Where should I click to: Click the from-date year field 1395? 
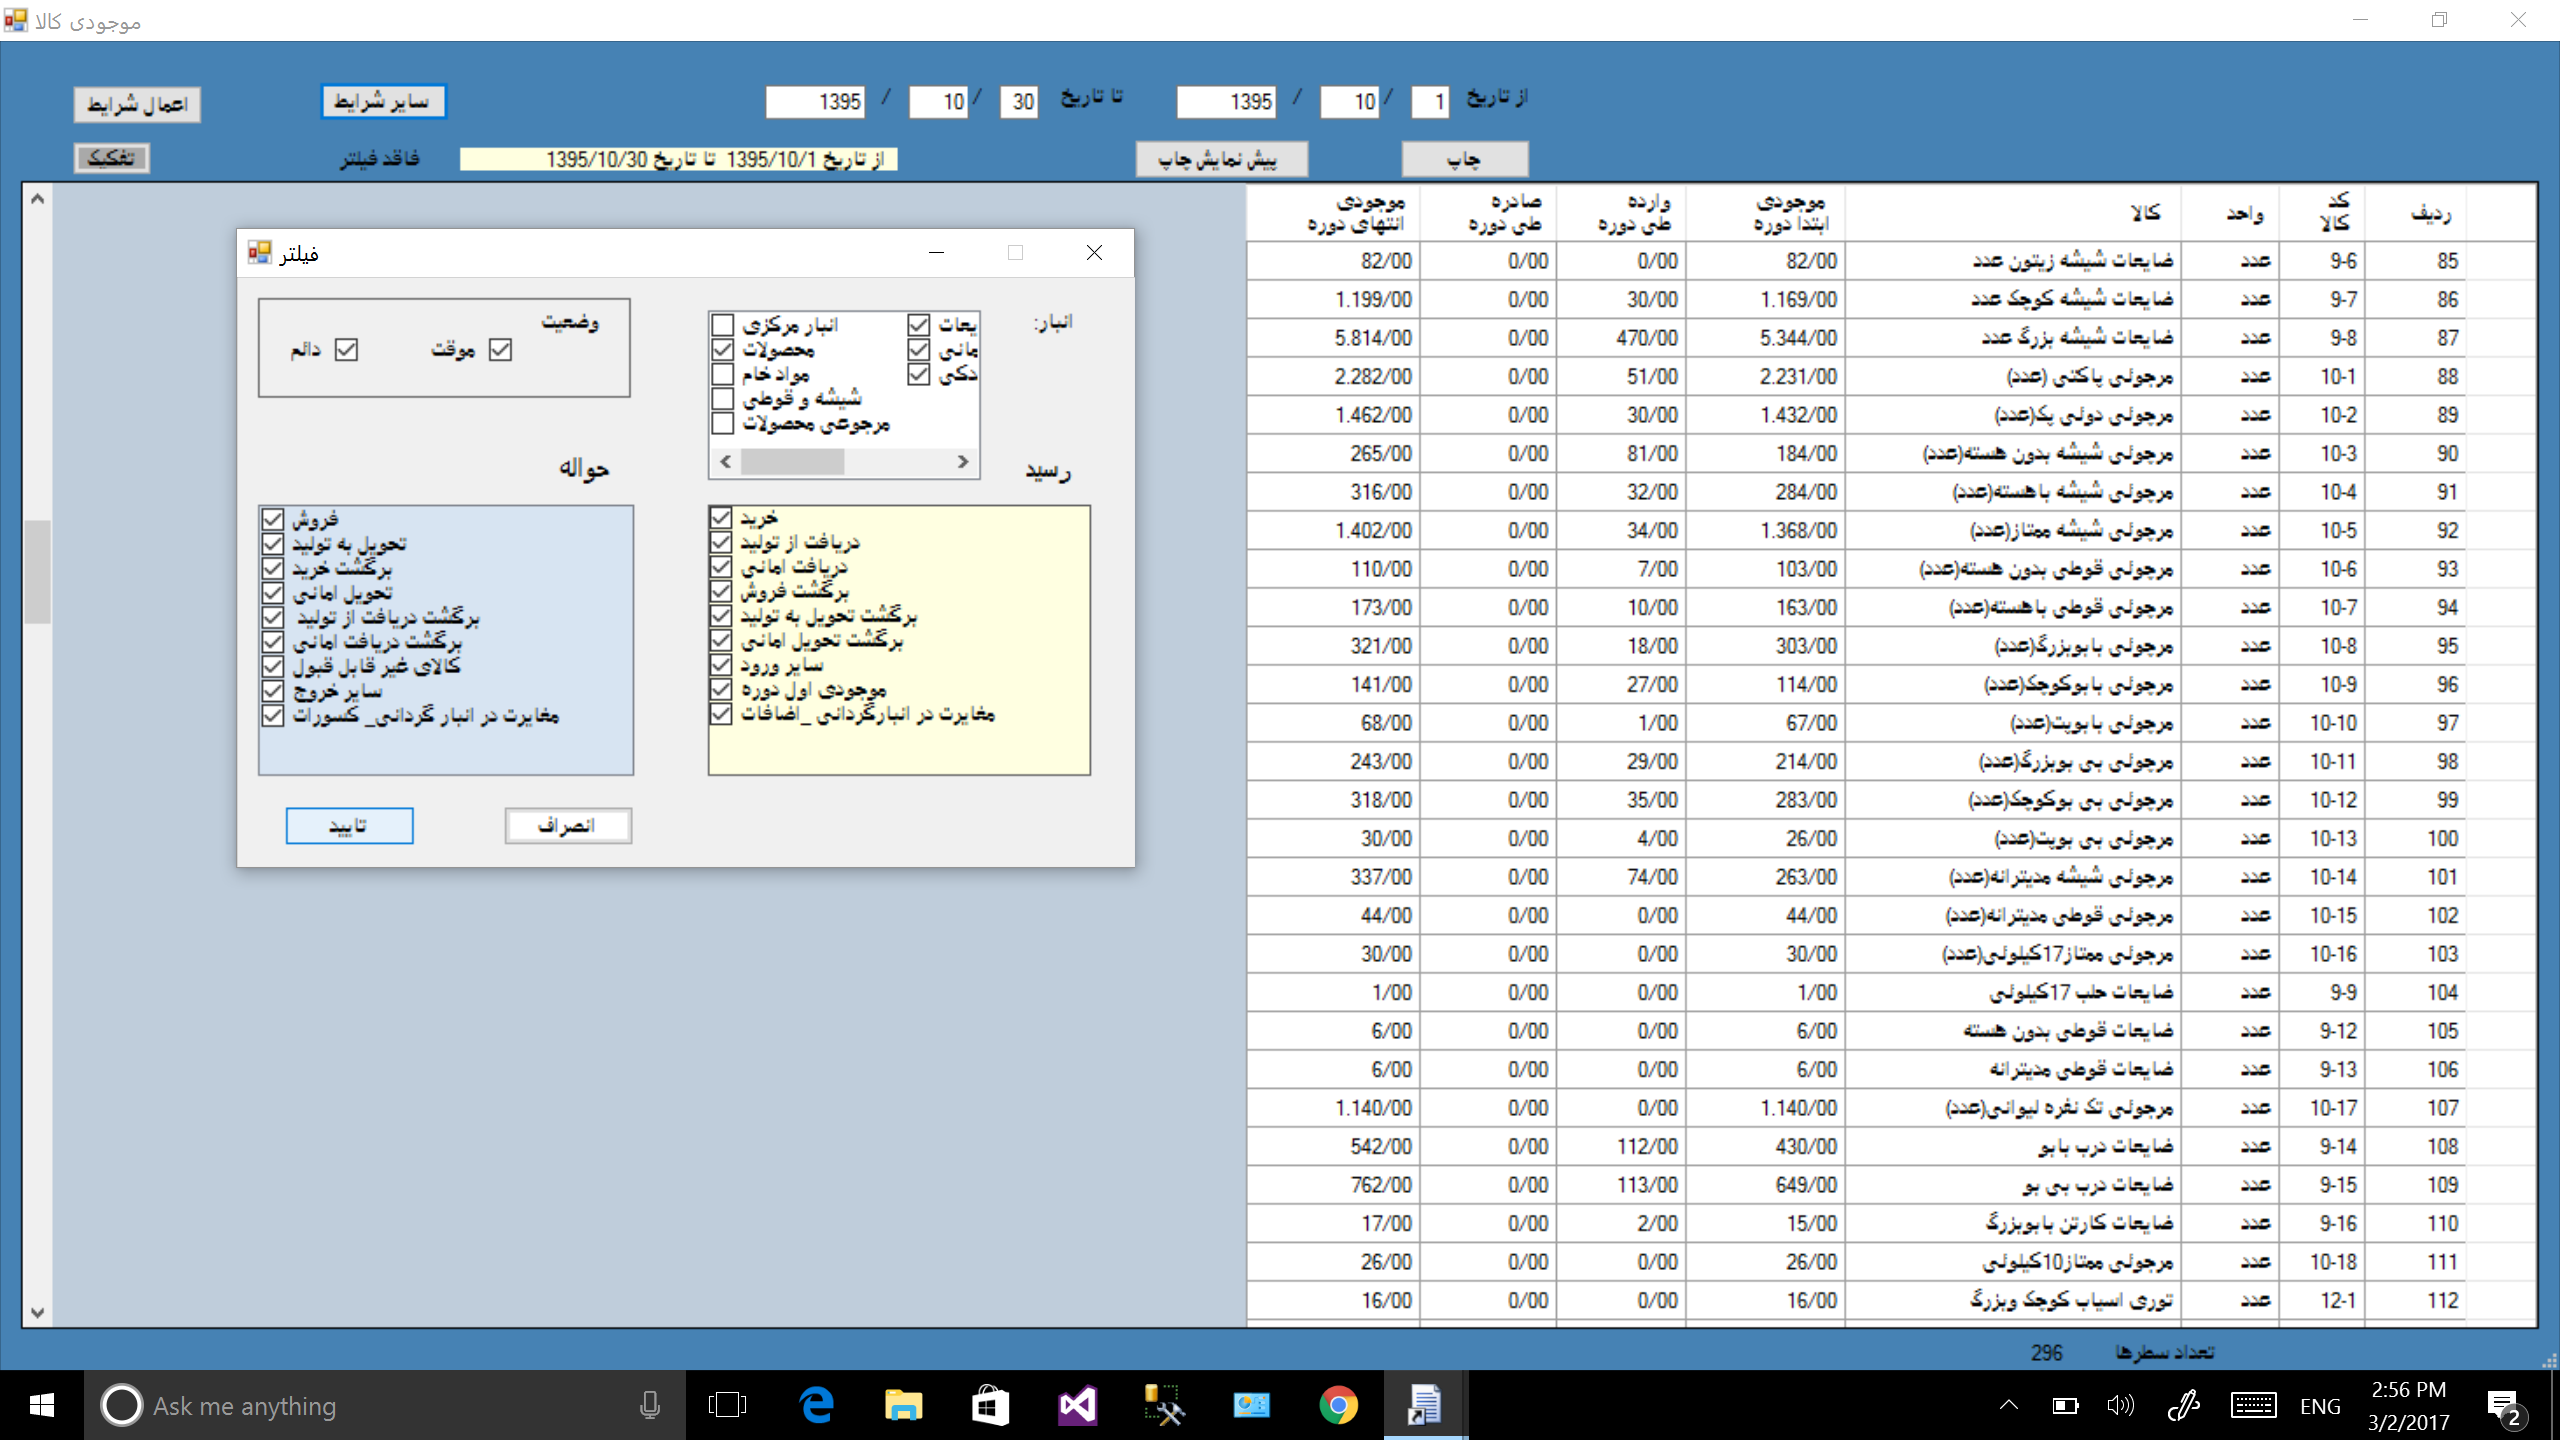1226,102
